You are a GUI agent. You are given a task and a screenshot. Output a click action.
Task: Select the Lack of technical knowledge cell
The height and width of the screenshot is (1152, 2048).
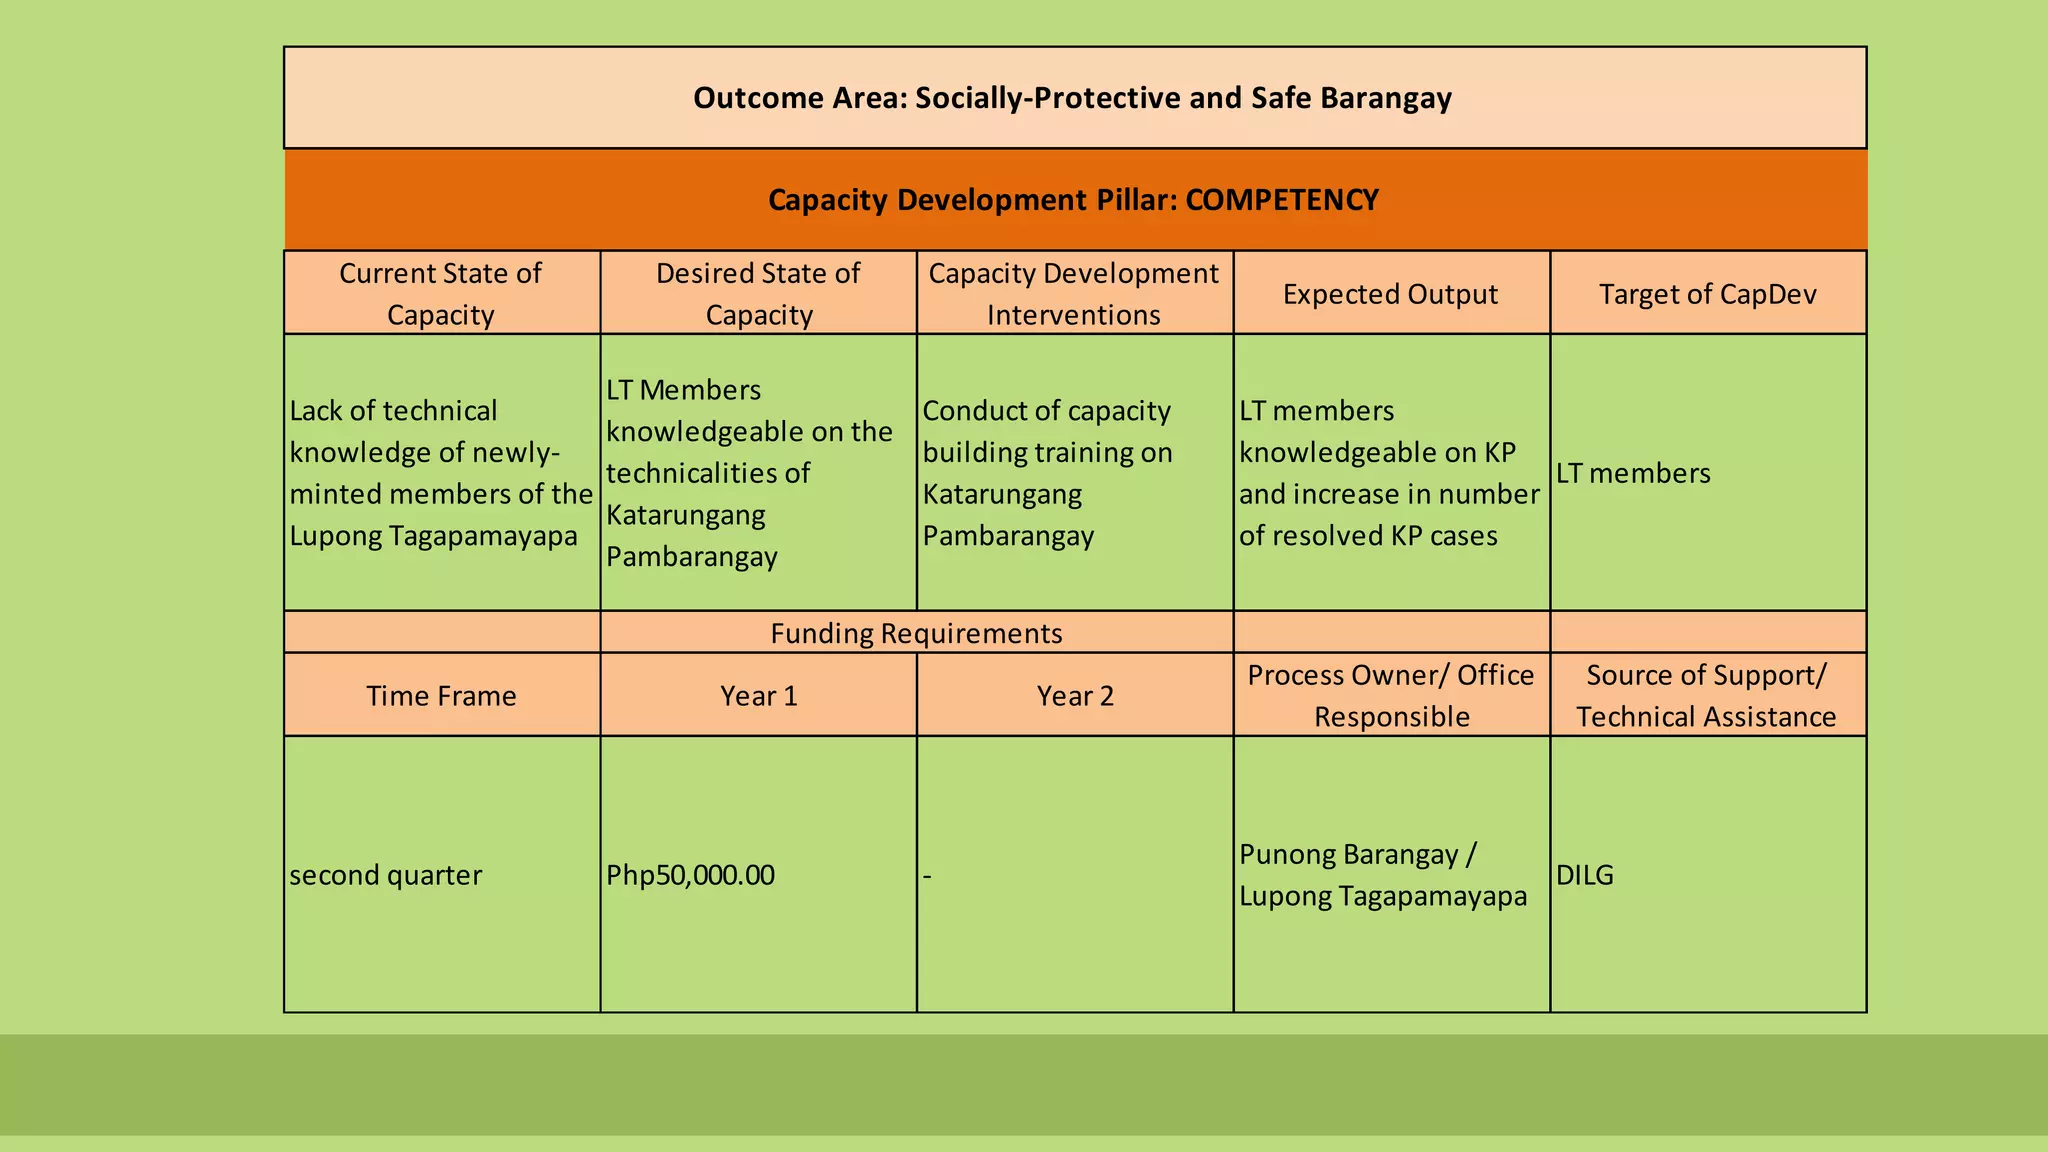coord(441,473)
